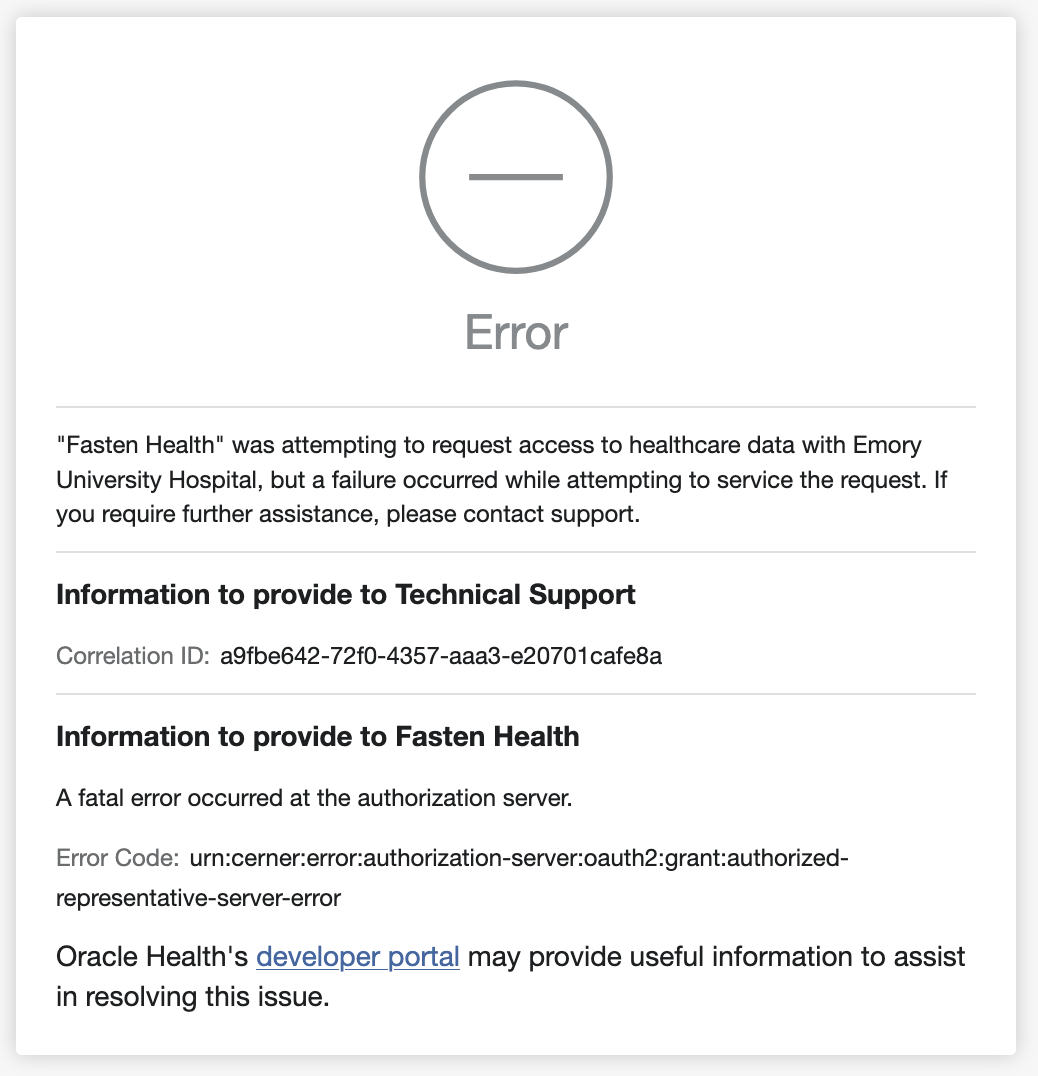Click the "A fatal error occurred" sentence
The width and height of the screenshot is (1038, 1076).
pos(313,799)
